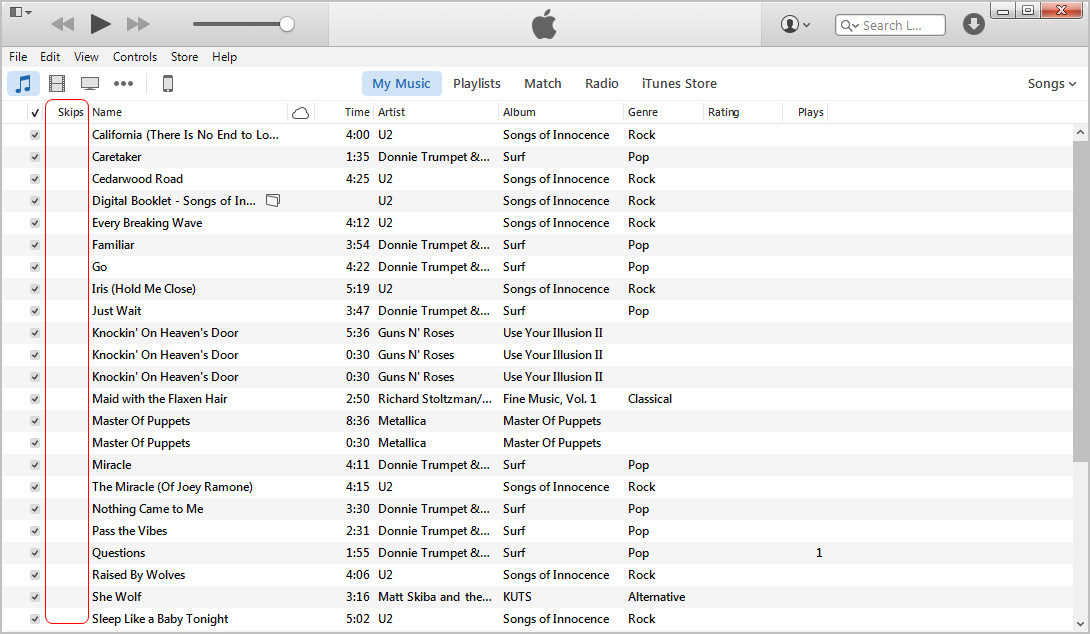Skip ahead with the Next track button
The image size is (1090, 634).
pyautogui.click(x=138, y=24)
